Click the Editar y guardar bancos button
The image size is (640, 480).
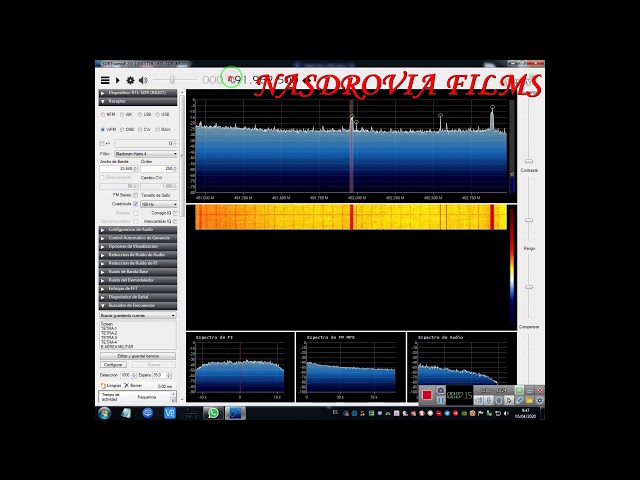tap(138, 356)
